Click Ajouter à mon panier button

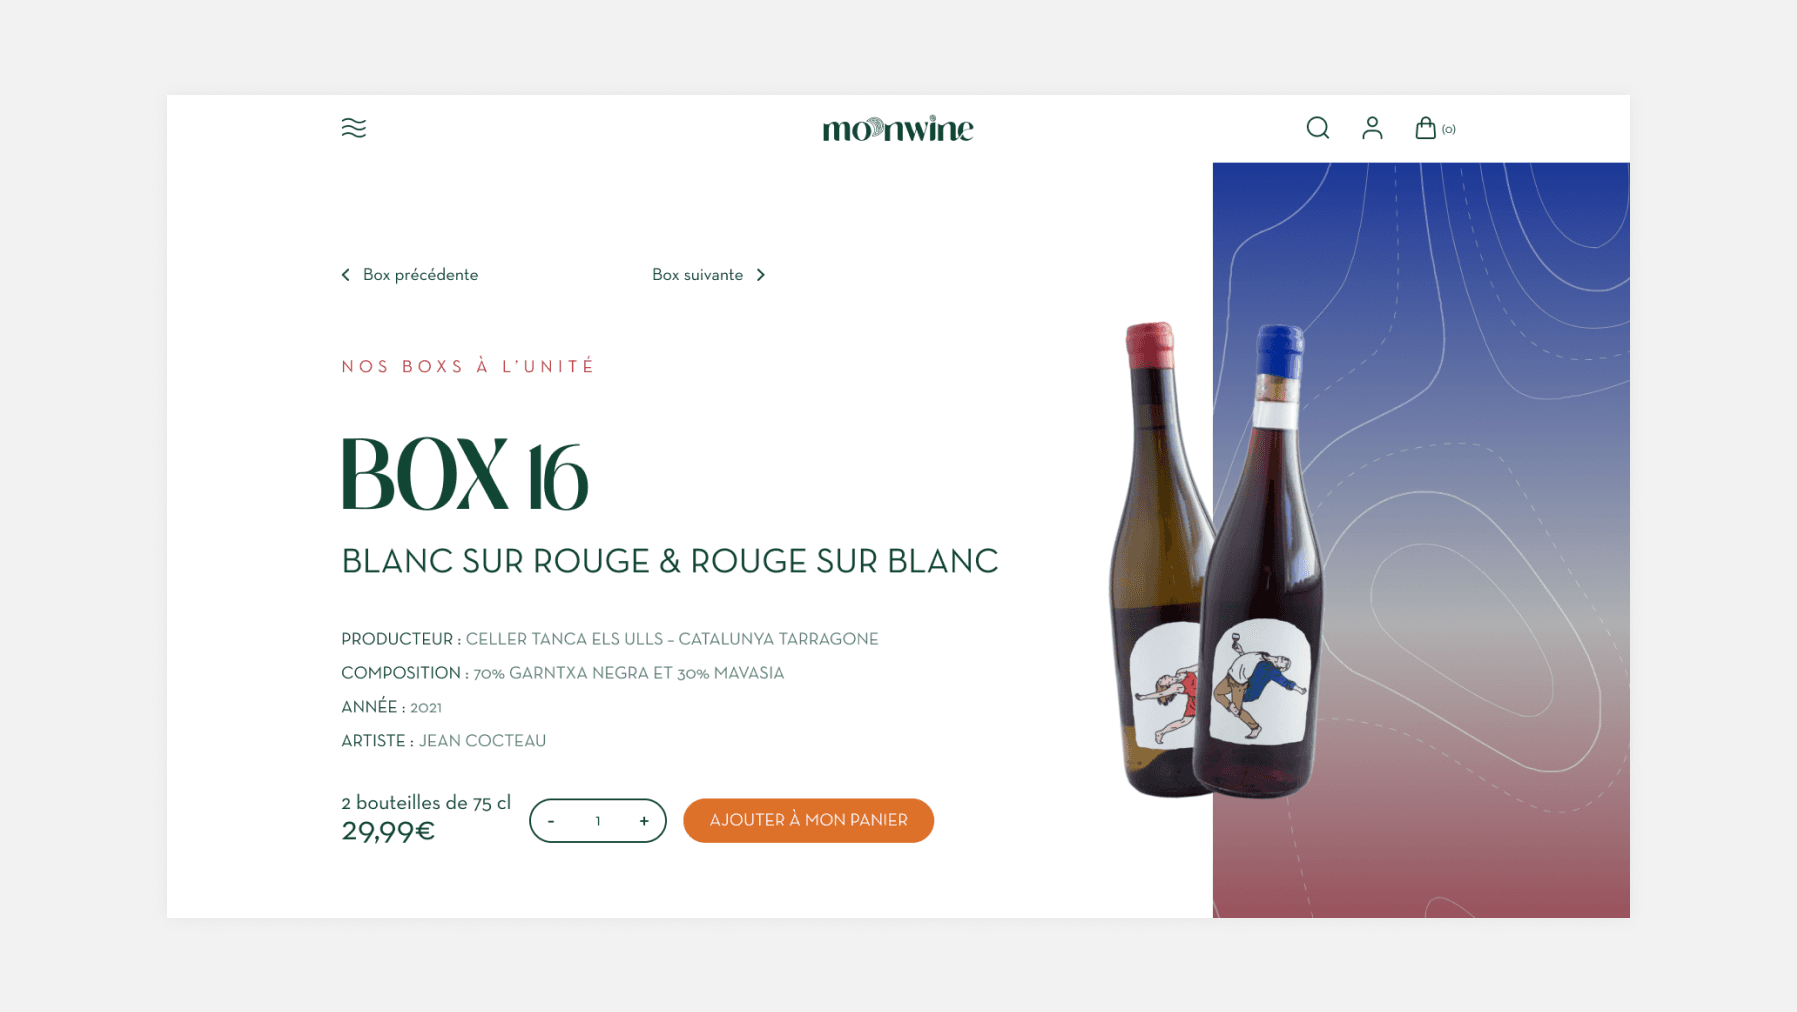808,820
